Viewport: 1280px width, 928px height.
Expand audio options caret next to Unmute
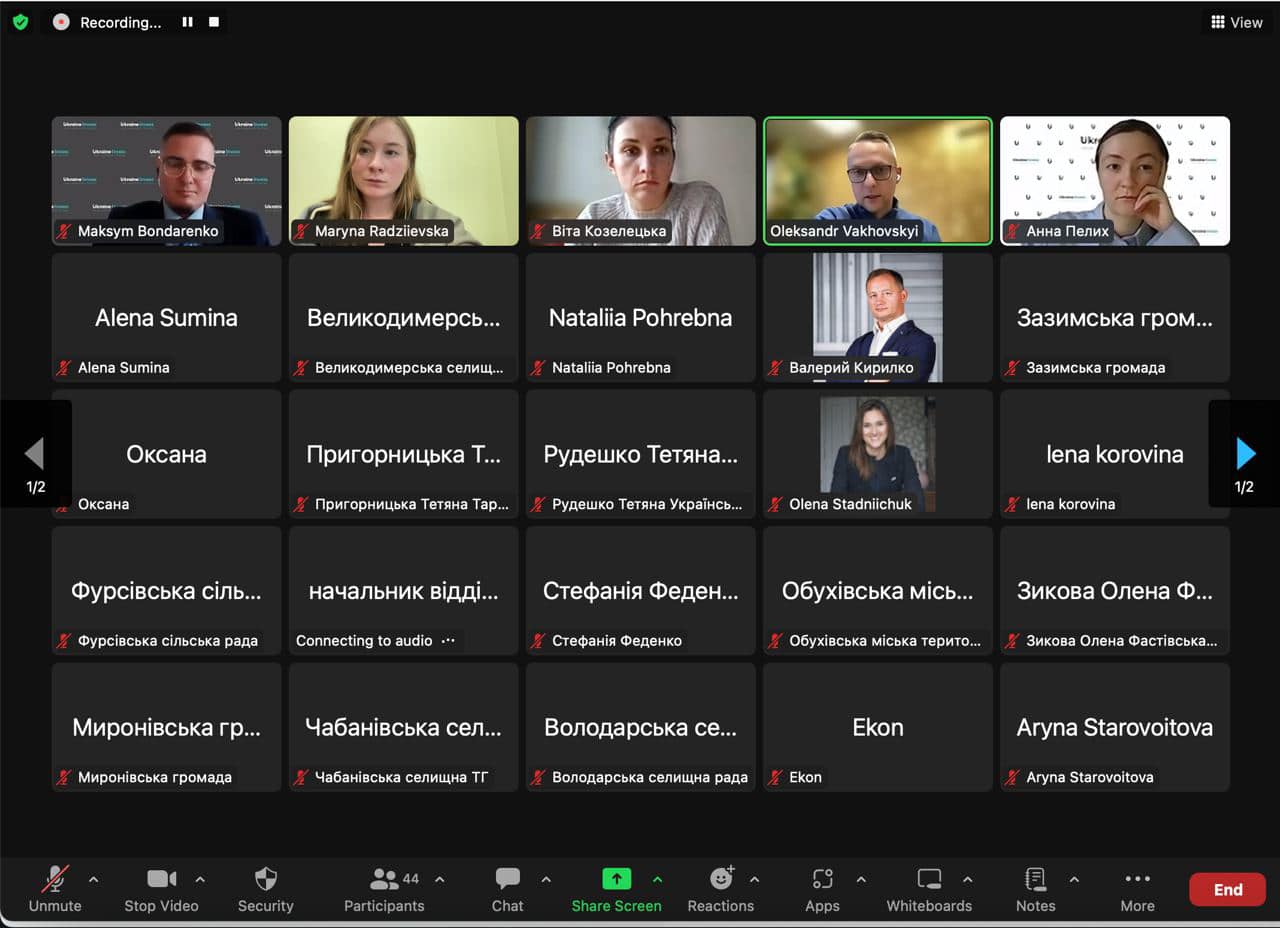click(94, 880)
